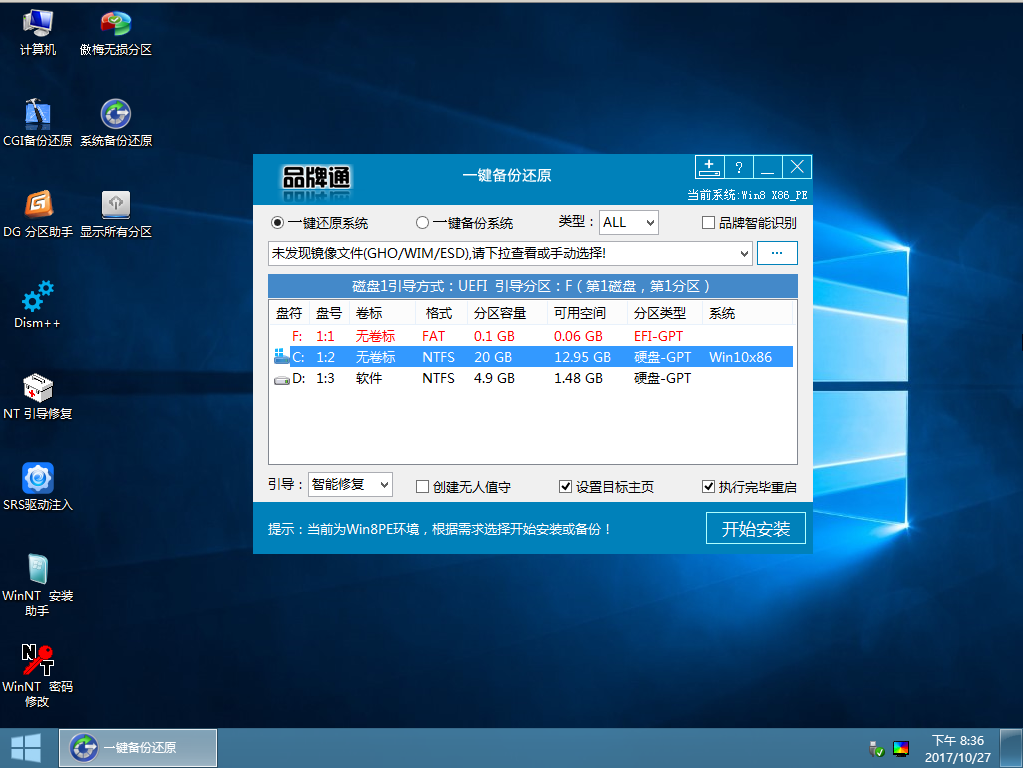
Task: Click the add-disk icon in title bar
Action: (709, 167)
